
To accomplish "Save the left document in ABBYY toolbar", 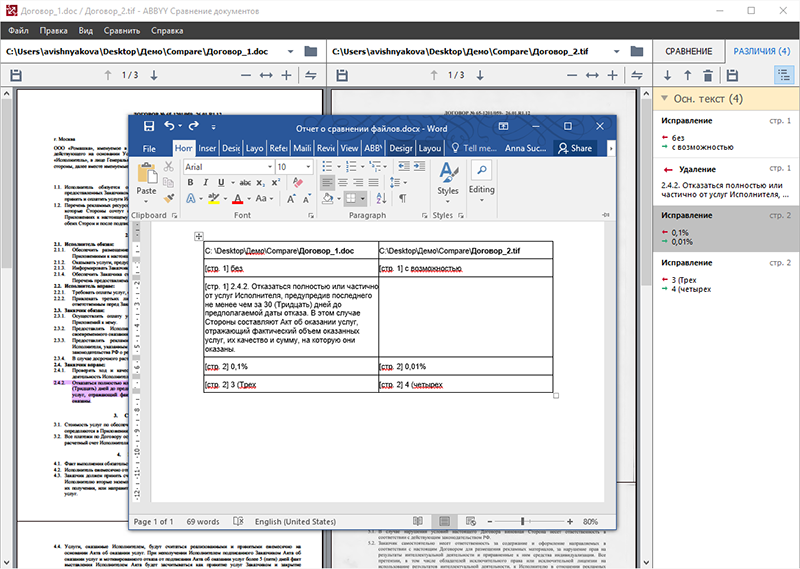I will pyautogui.click(x=16, y=76).
